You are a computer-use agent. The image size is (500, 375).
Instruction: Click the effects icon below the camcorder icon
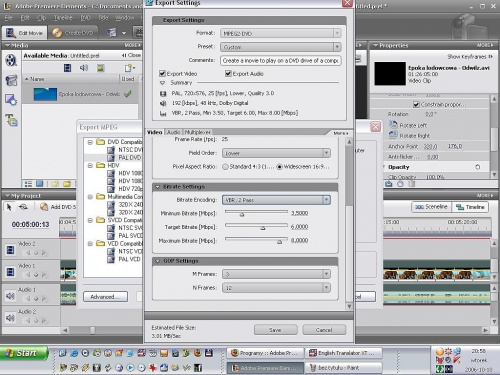tap(11, 100)
